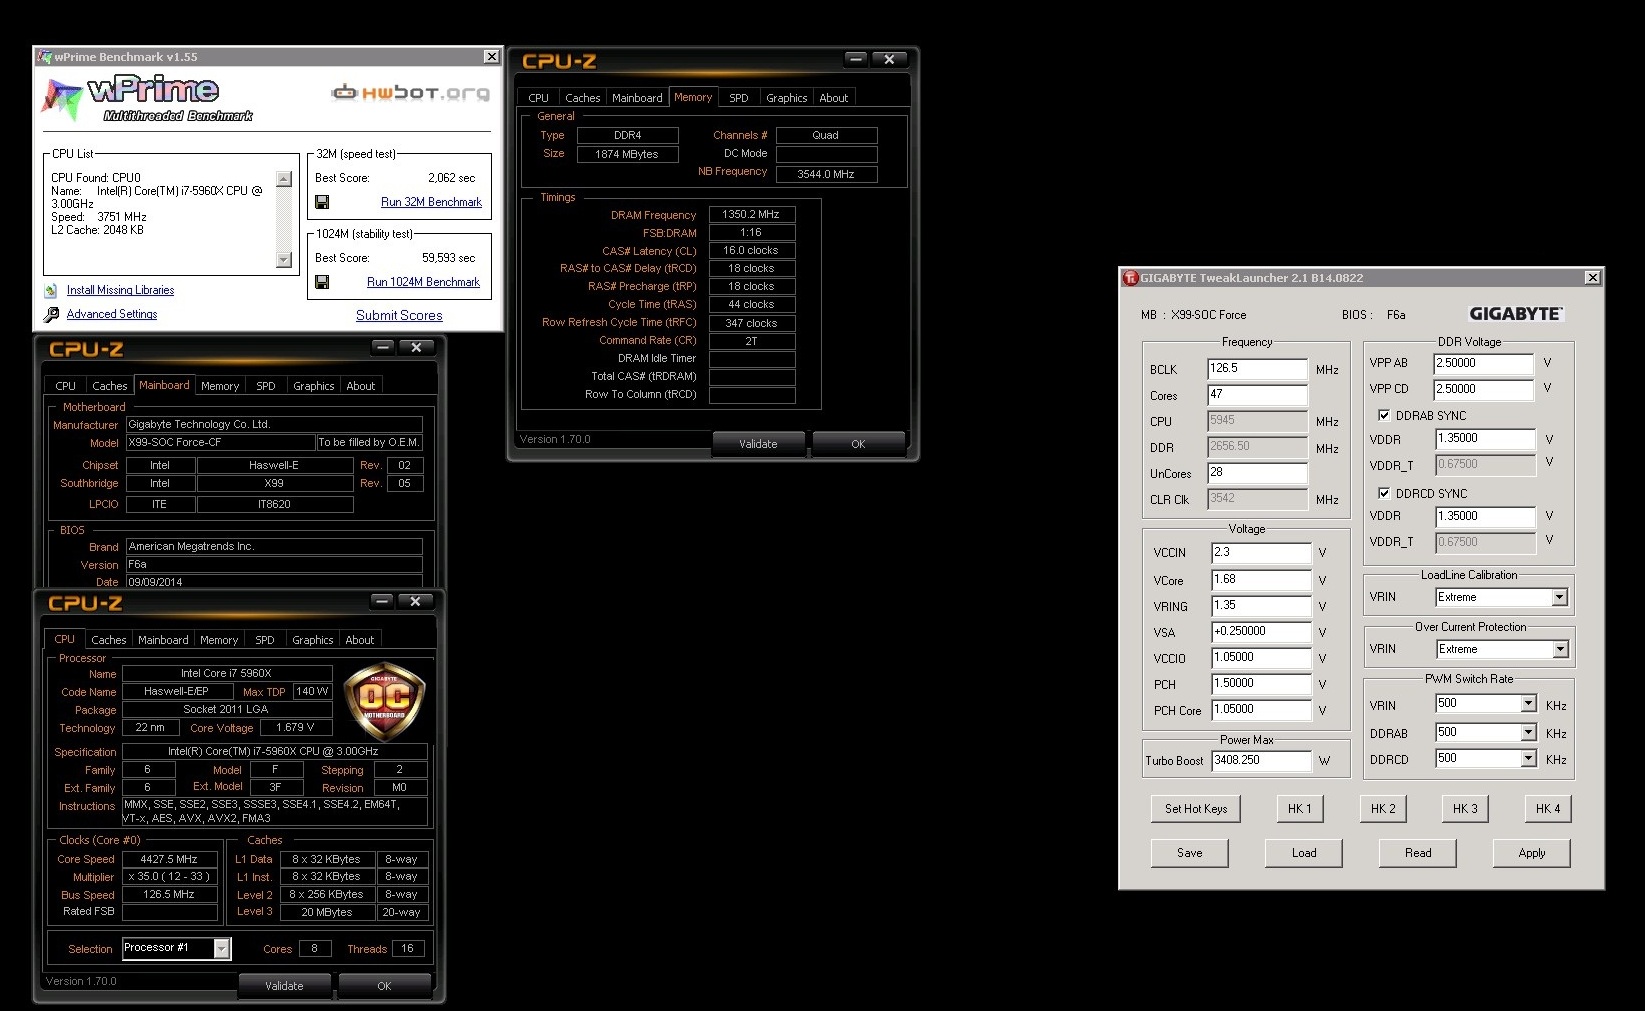Click Run 32M Benchmark link
Viewport: 1645px width, 1011px height.
[431, 202]
